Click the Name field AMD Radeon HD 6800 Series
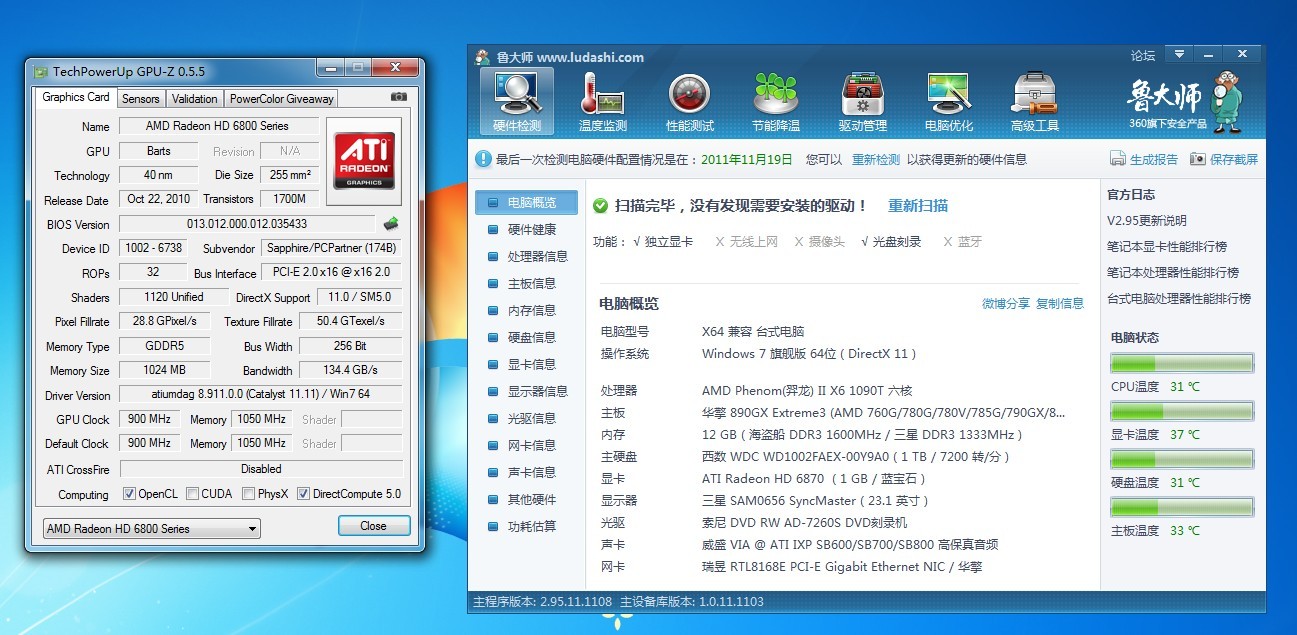 coord(218,126)
